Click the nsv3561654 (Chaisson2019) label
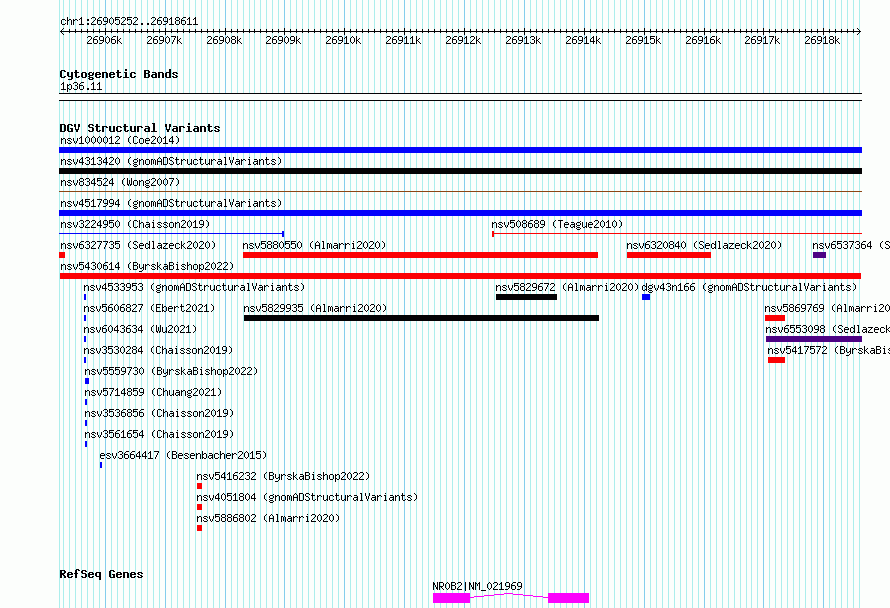 coord(159,434)
